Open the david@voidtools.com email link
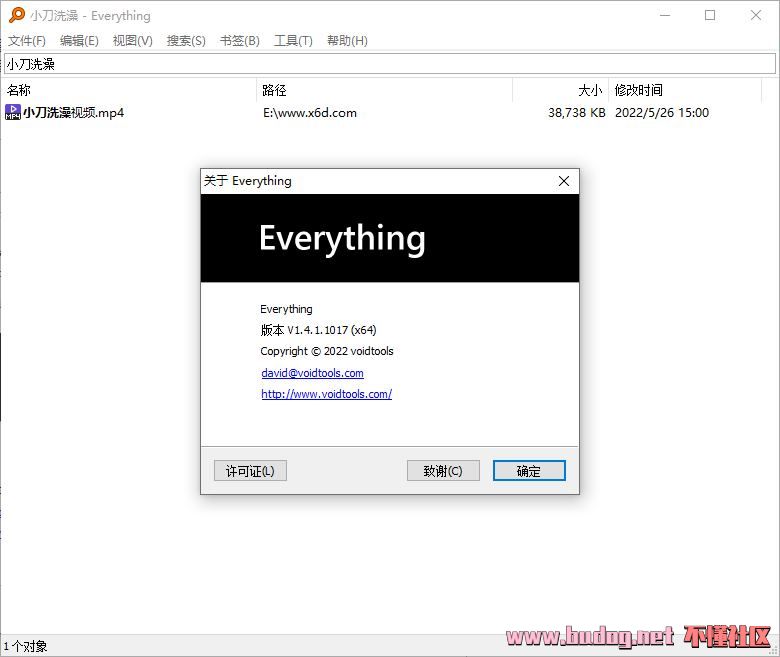 click(312, 373)
